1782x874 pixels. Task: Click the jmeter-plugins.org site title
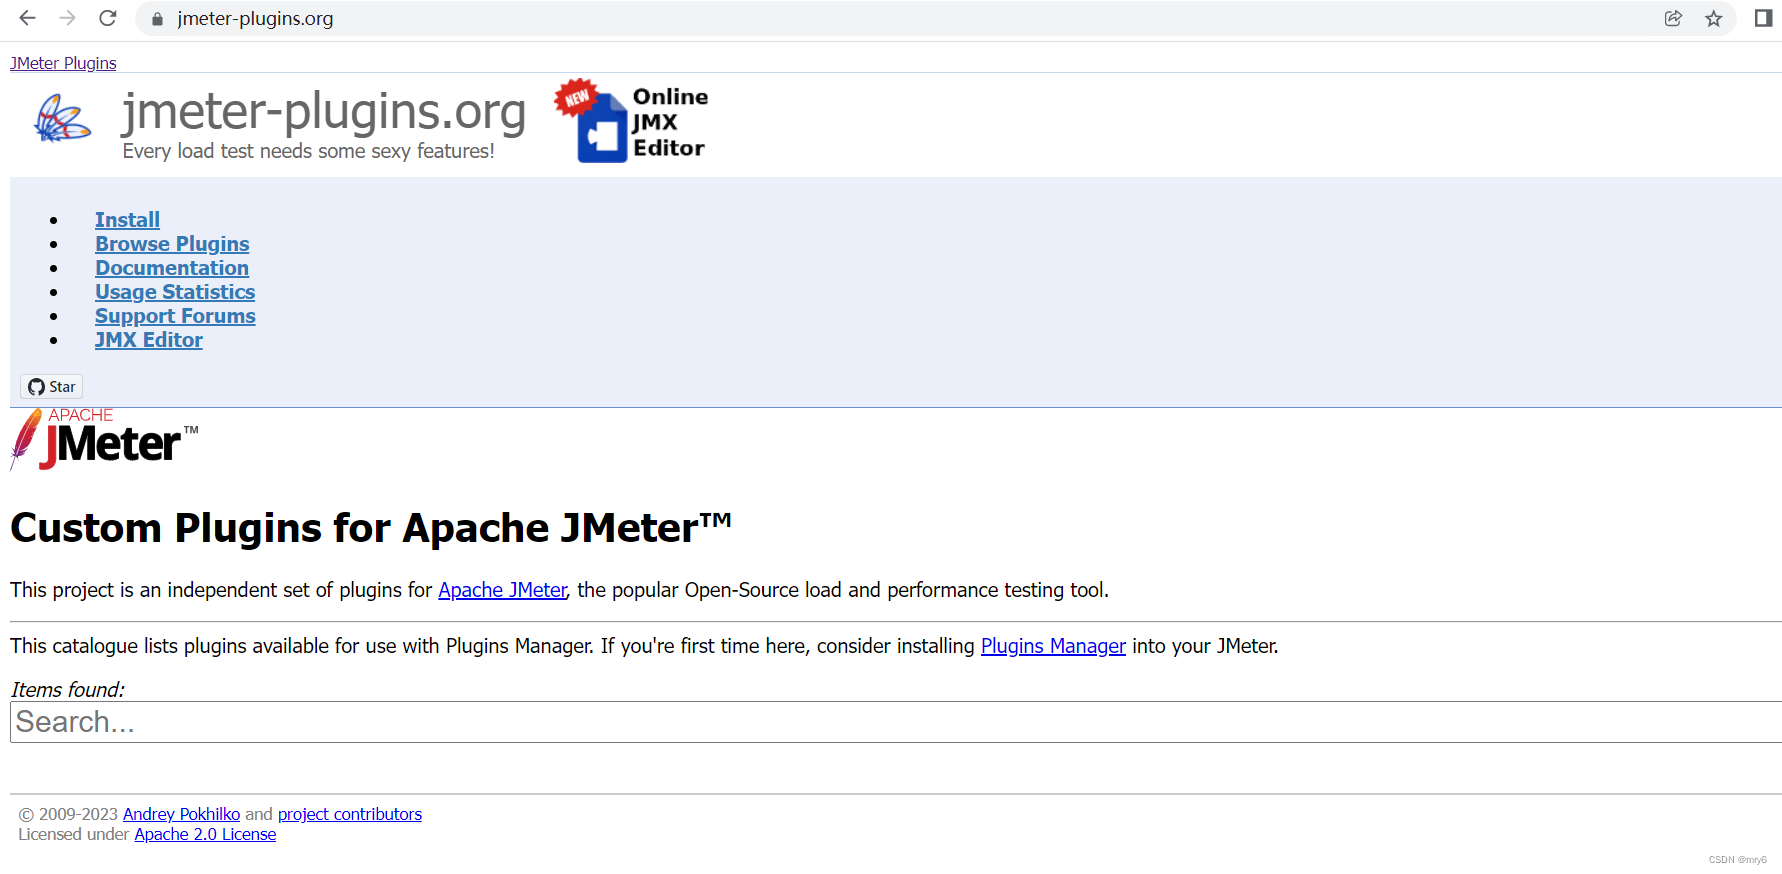tap(324, 112)
